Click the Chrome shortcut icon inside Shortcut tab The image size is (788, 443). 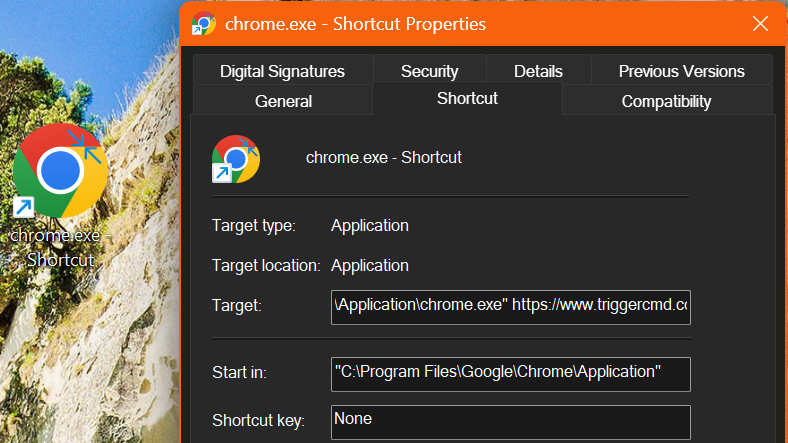click(x=235, y=159)
